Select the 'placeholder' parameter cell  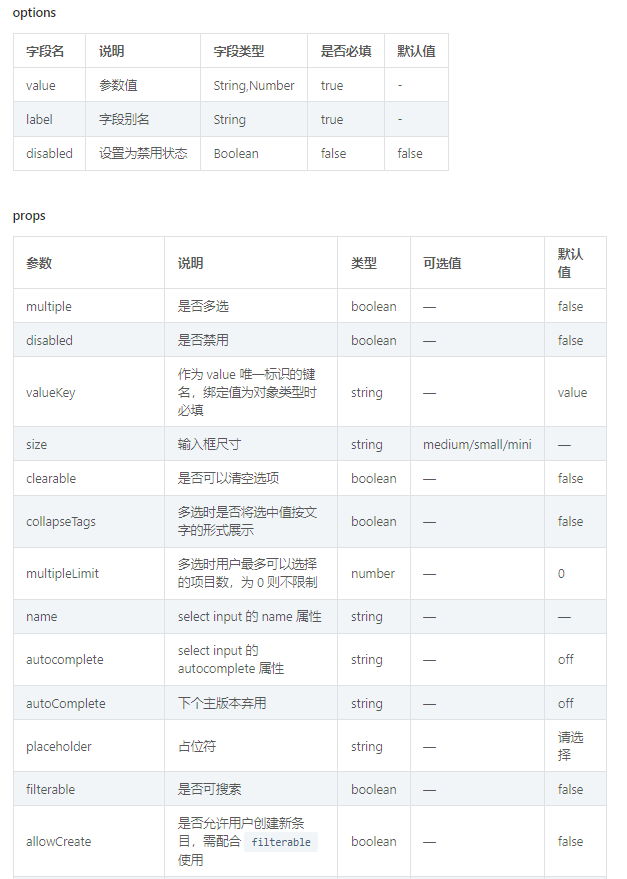tap(89, 746)
